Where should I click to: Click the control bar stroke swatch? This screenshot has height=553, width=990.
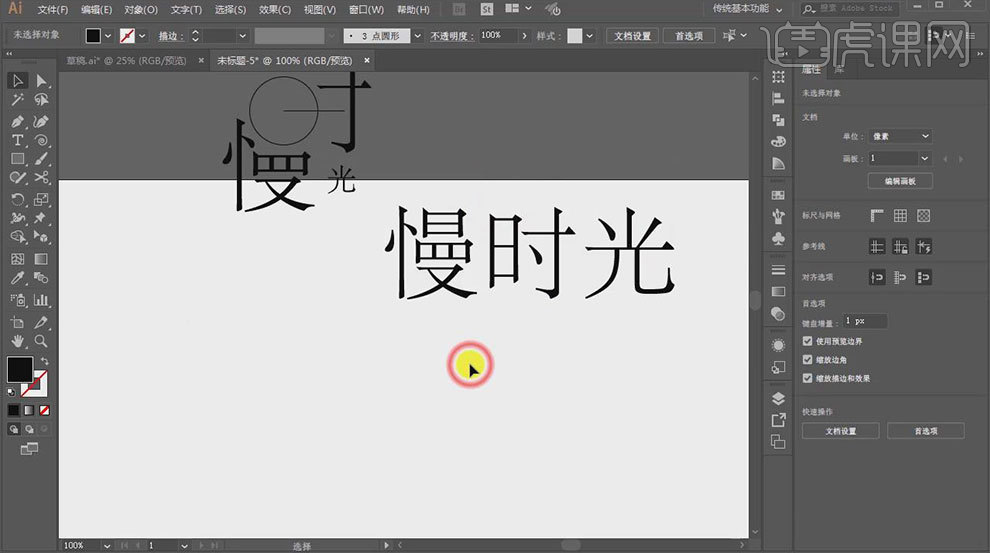[127, 36]
